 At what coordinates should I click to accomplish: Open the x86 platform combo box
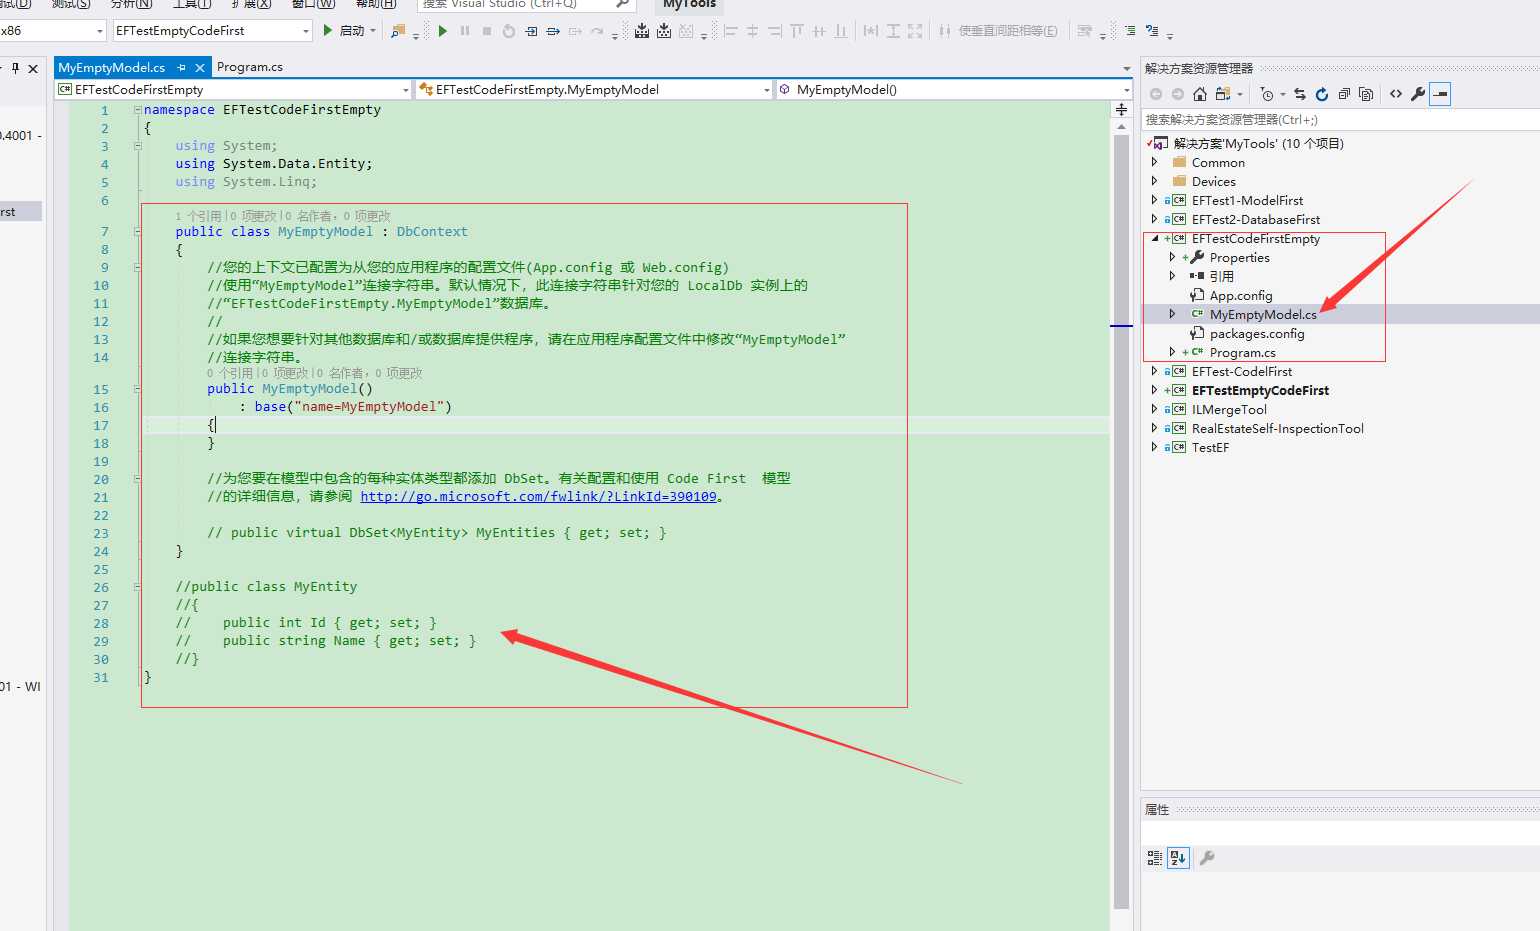tap(52, 31)
